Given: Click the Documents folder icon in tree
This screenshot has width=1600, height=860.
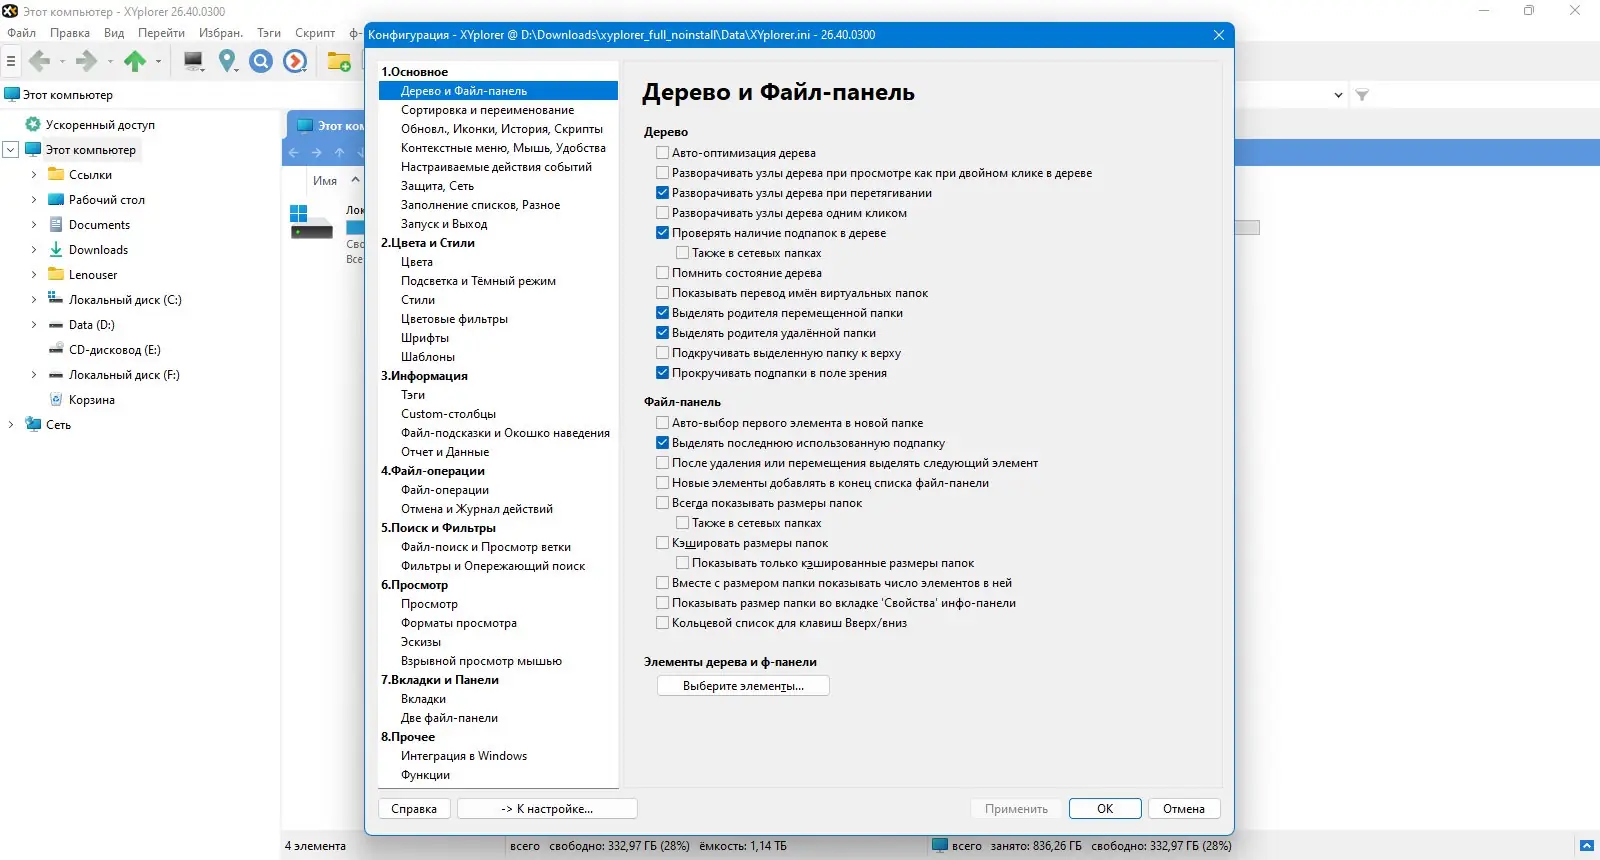Looking at the screenshot, I should (x=56, y=225).
